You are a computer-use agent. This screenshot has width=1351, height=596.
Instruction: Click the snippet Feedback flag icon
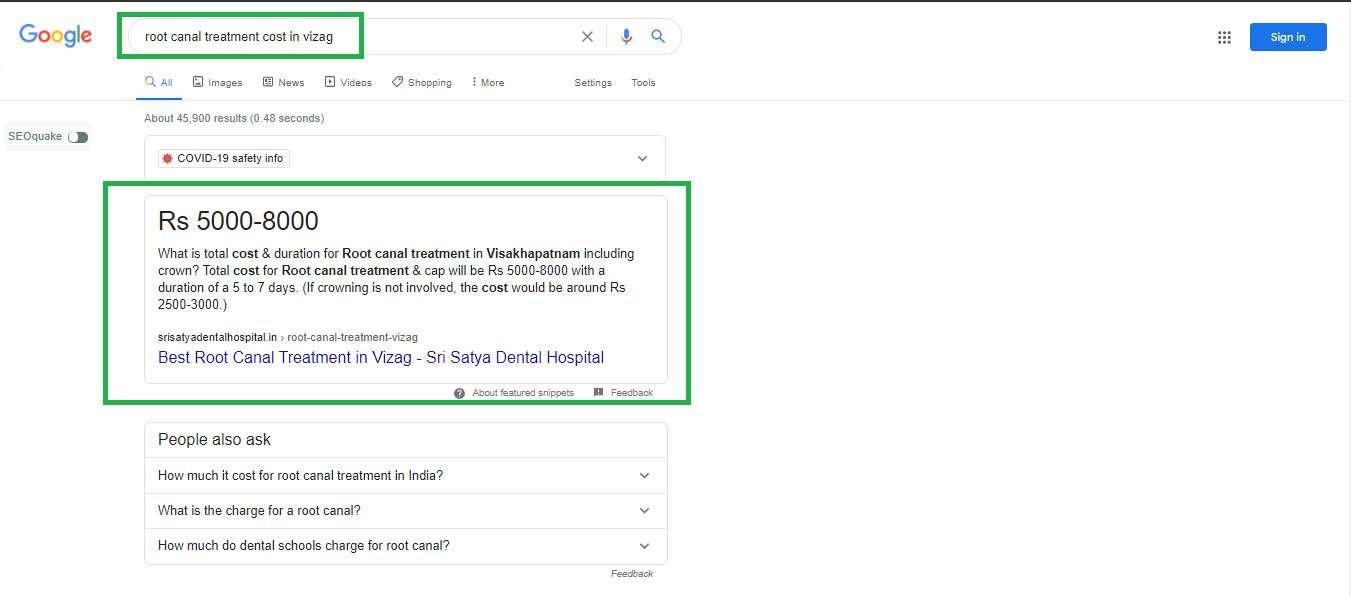(598, 393)
